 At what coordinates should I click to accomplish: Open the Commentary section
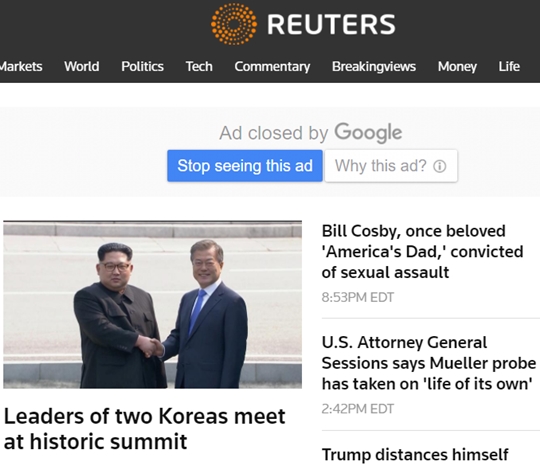tap(272, 66)
